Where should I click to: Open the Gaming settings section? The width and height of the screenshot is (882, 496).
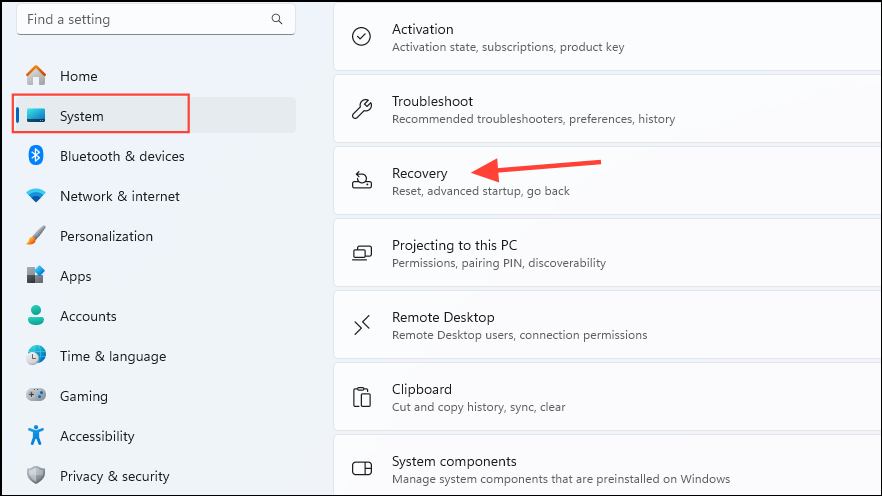click(x=84, y=396)
